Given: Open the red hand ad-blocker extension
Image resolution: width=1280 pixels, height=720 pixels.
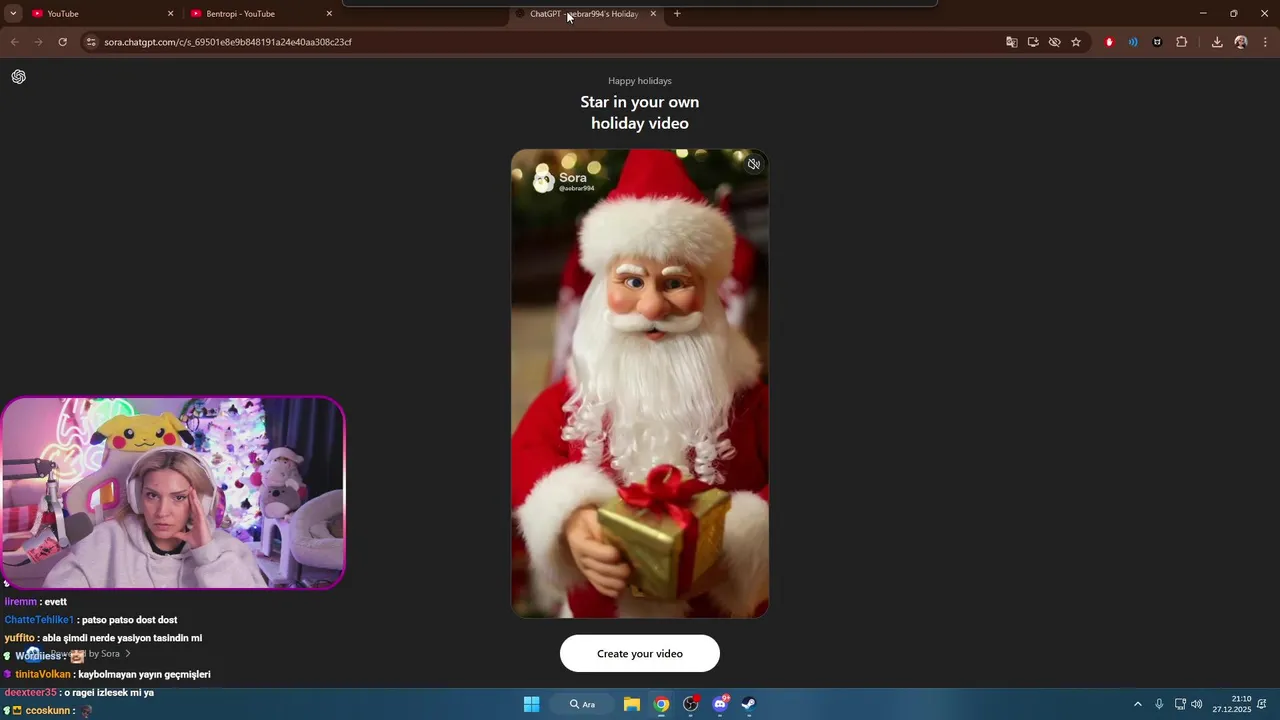Looking at the screenshot, I should click(x=1109, y=42).
